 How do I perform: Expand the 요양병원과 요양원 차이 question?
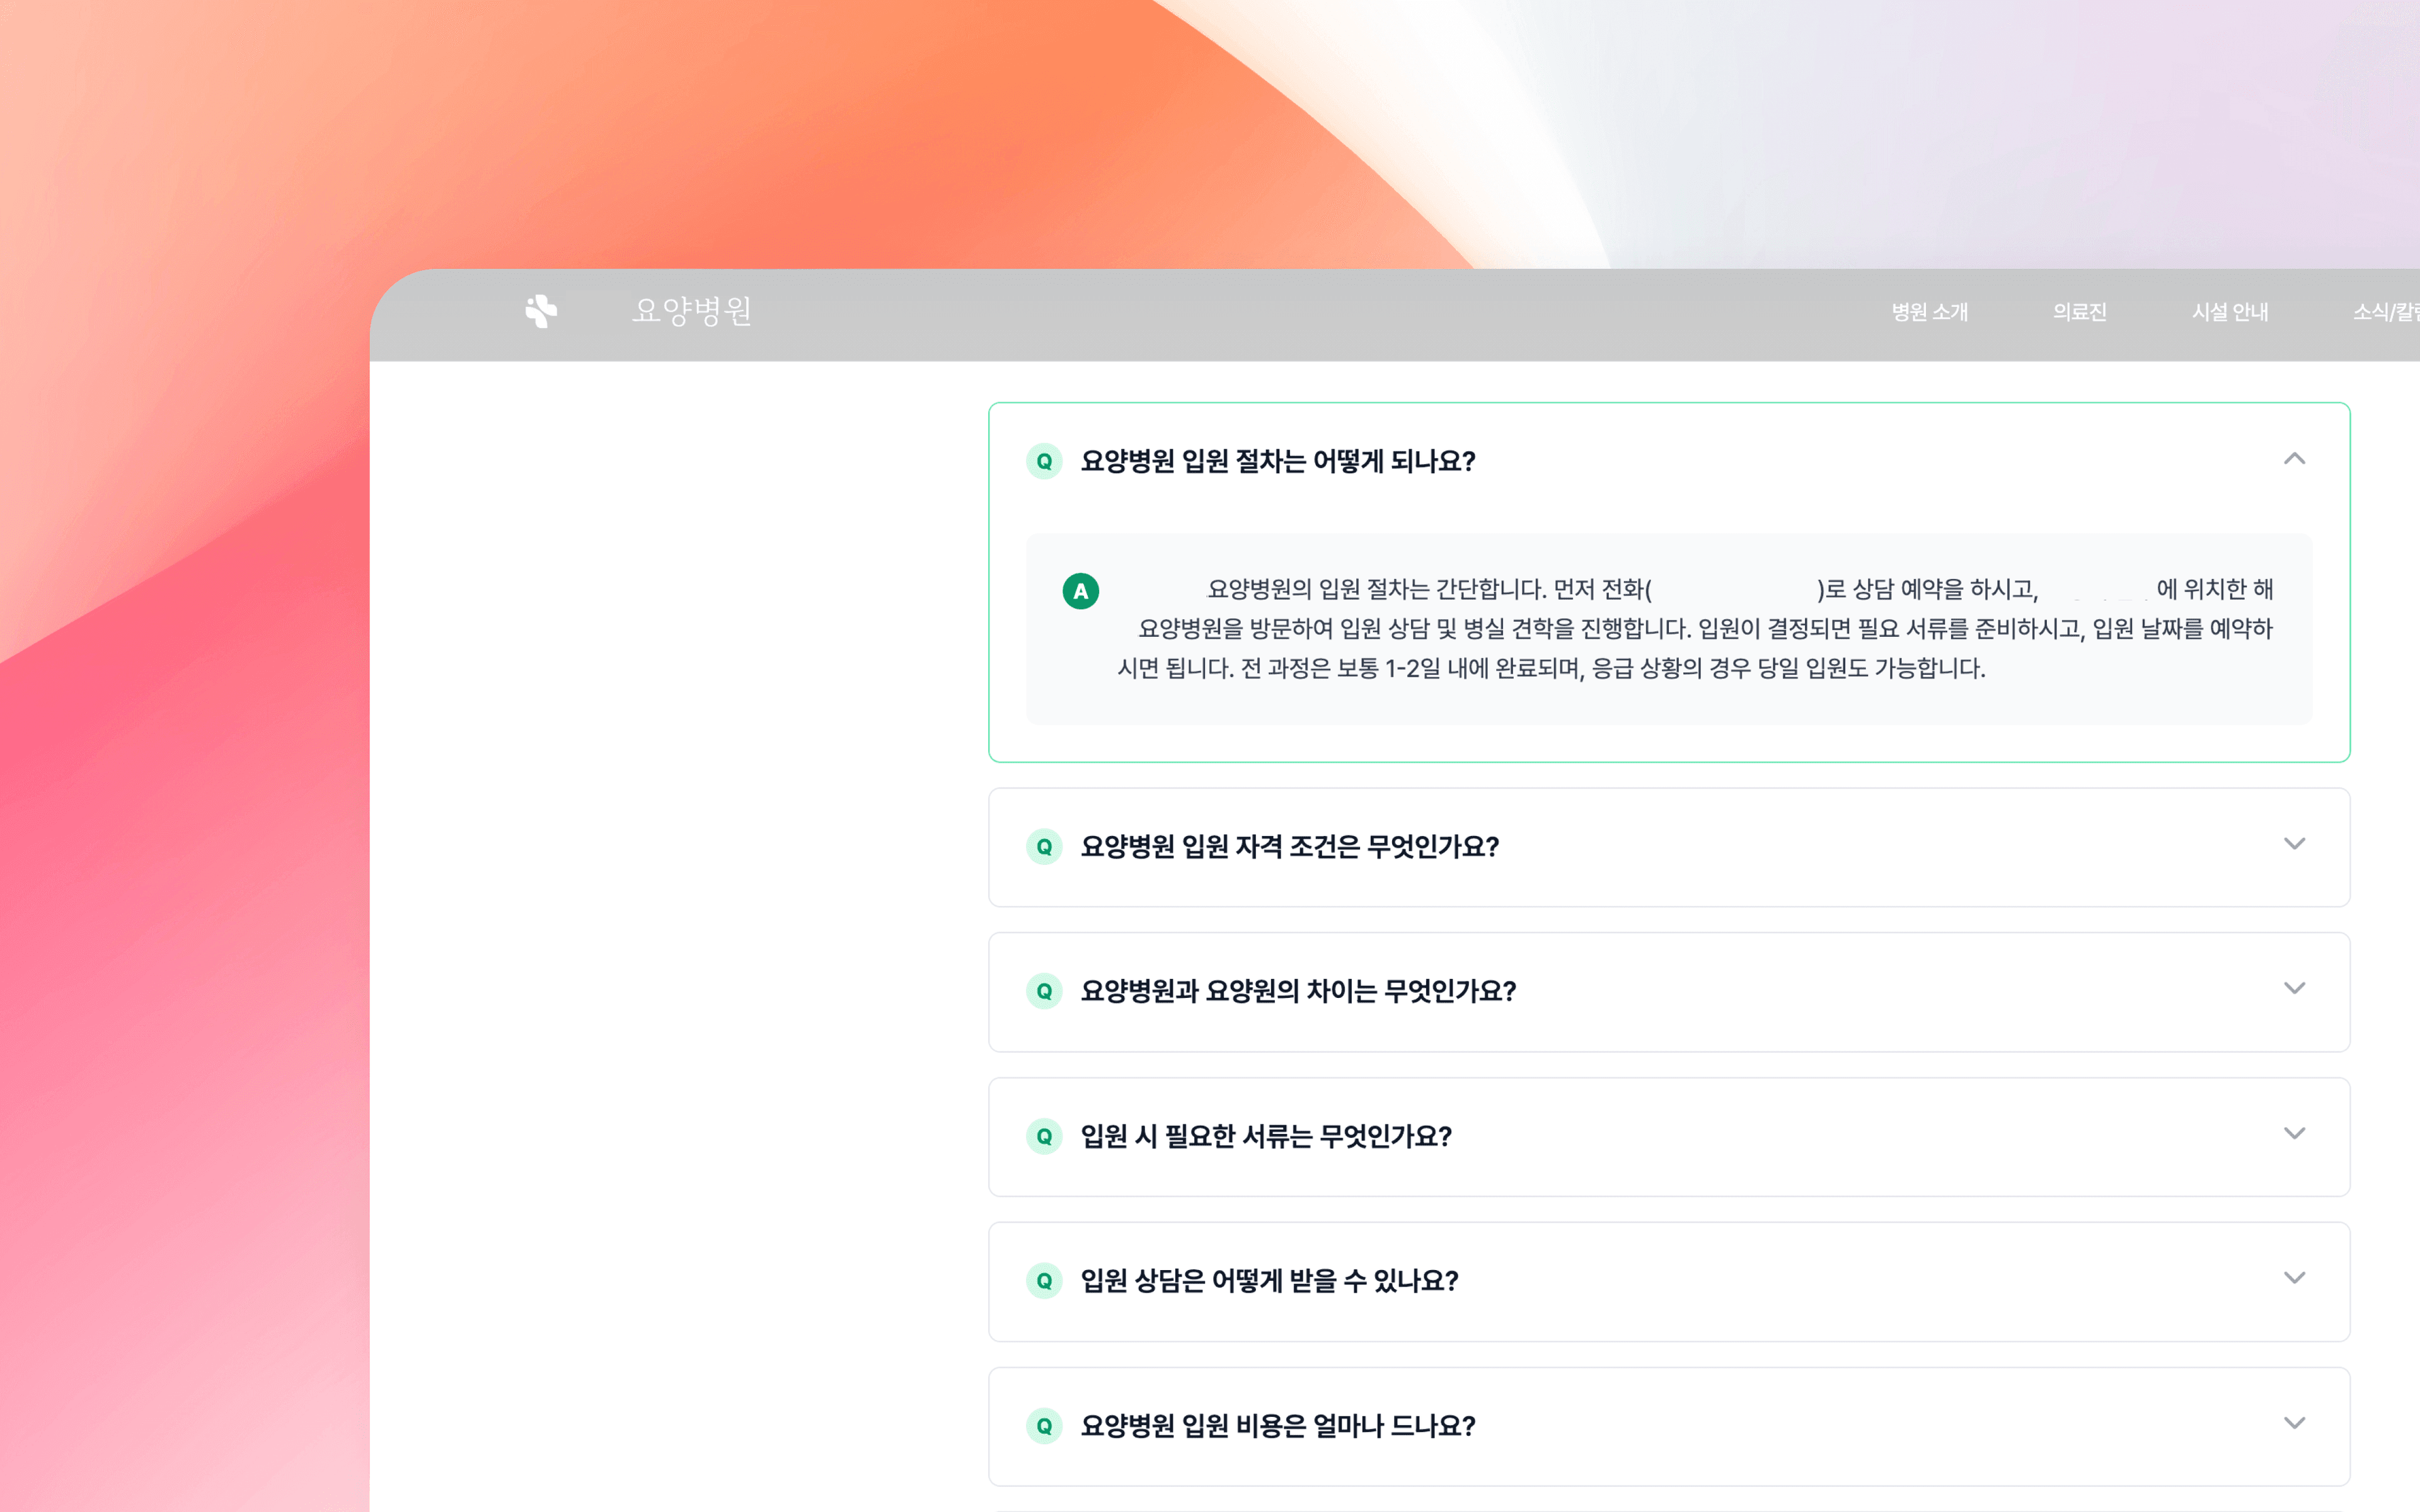[x=2296, y=990]
